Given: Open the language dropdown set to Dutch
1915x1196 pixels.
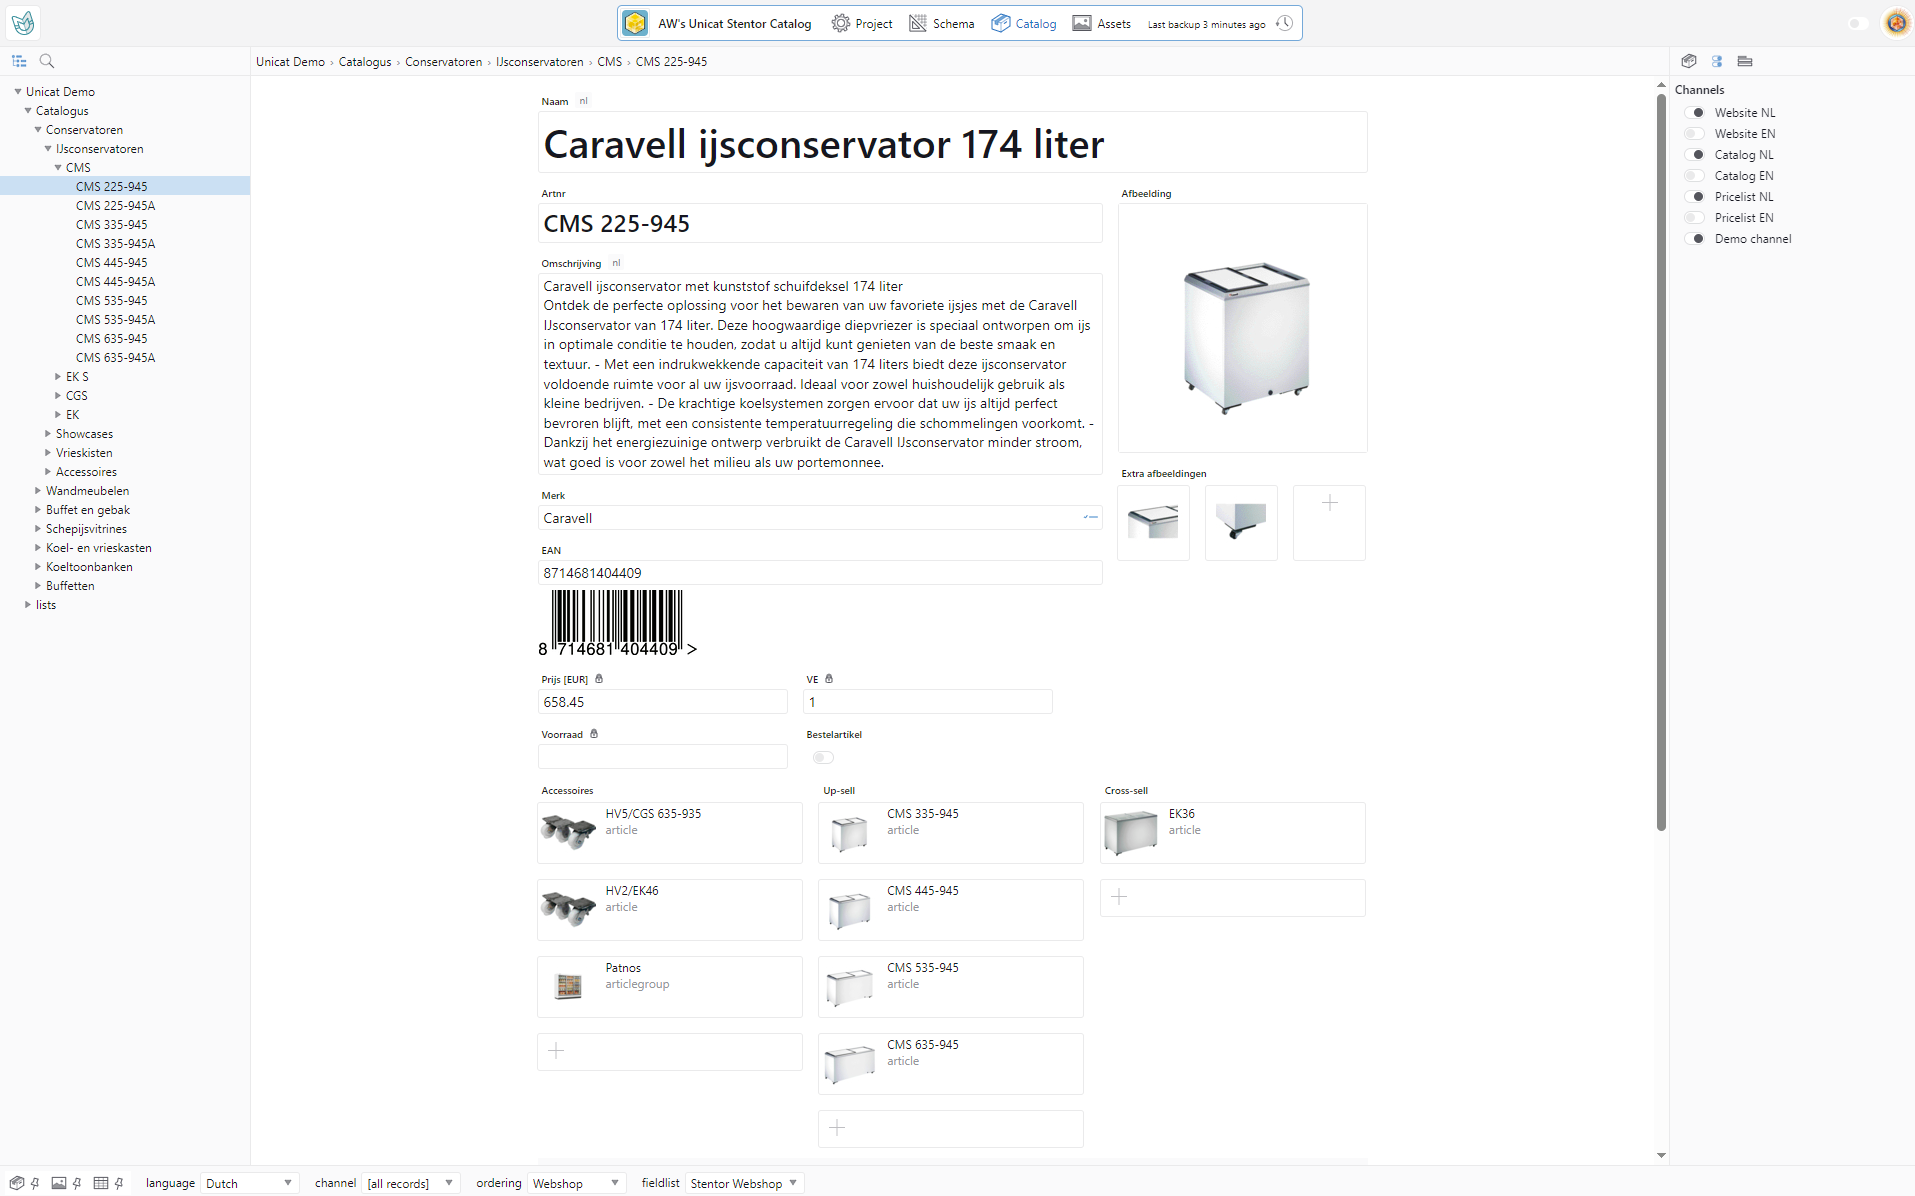Looking at the screenshot, I should pyautogui.click(x=249, y=1183).
